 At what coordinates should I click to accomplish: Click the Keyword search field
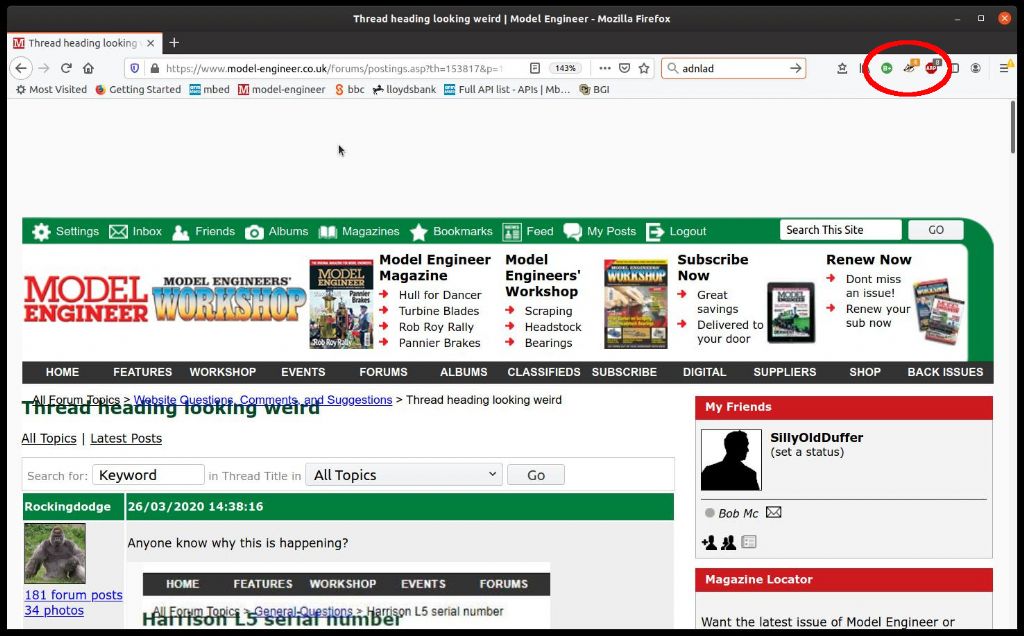pos(148,475)
